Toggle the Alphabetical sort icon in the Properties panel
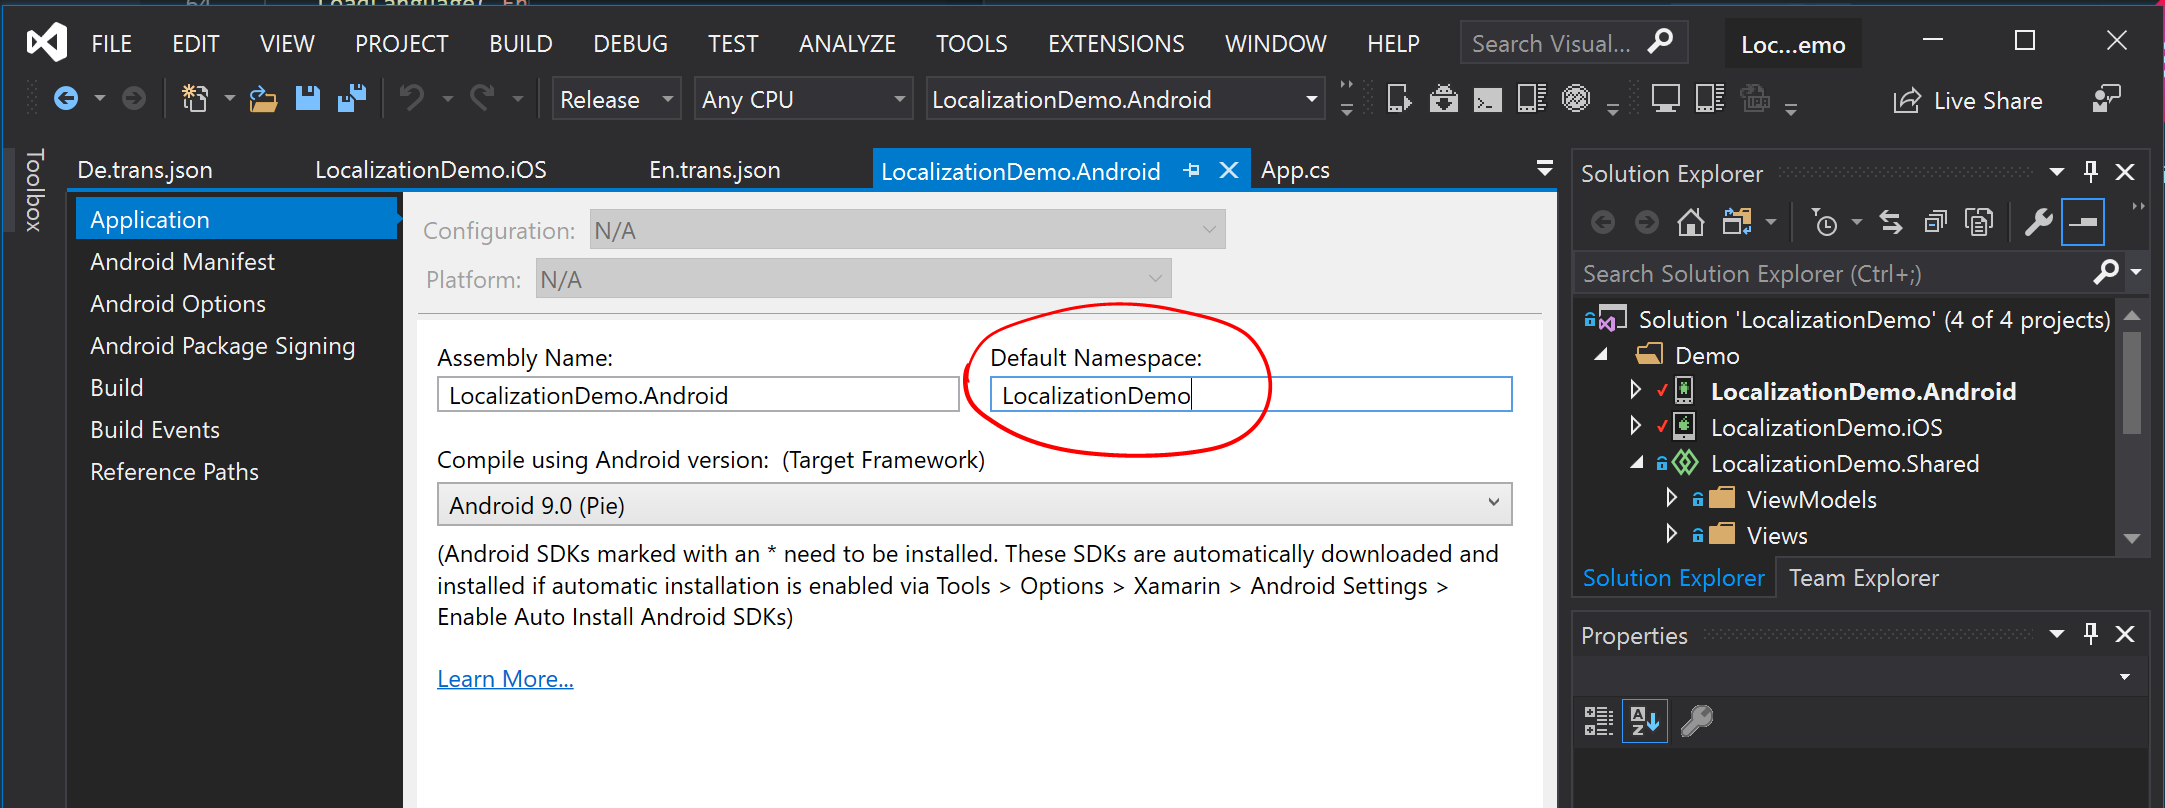Viewport: 2165px width, 808px height. (x=1644, y=720)
